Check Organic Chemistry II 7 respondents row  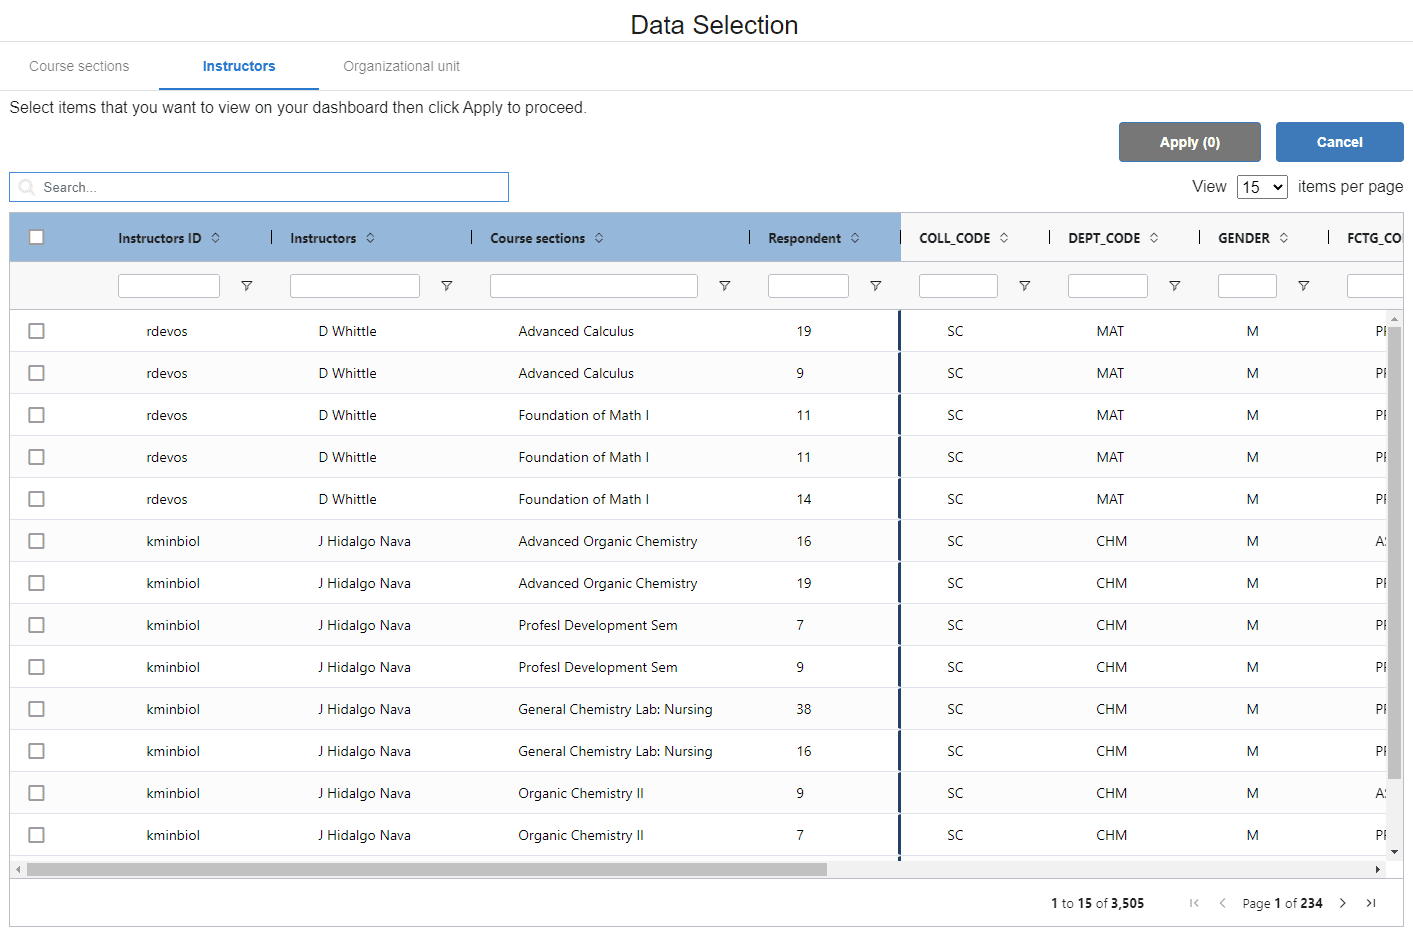click(x=37, y=835)
